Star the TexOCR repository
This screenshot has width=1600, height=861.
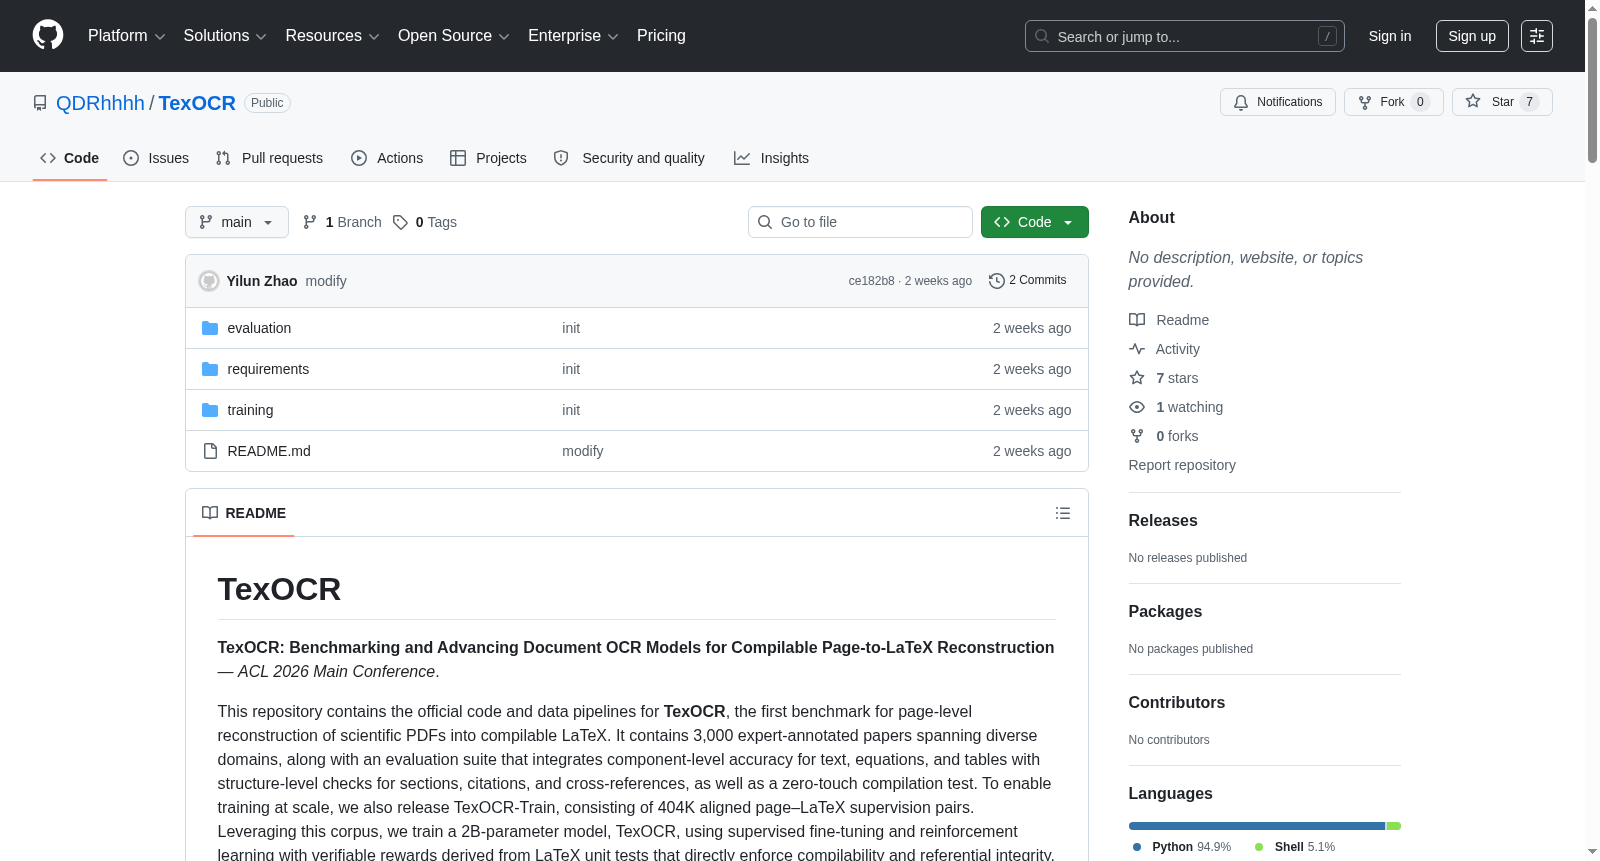coord(1502,102)
